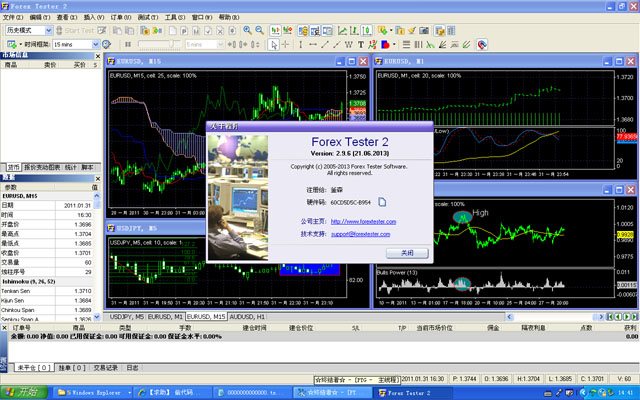Open the 交易记录 tab in terminal
This screenshot has width=640, height=400.
(x=105, y=368)
